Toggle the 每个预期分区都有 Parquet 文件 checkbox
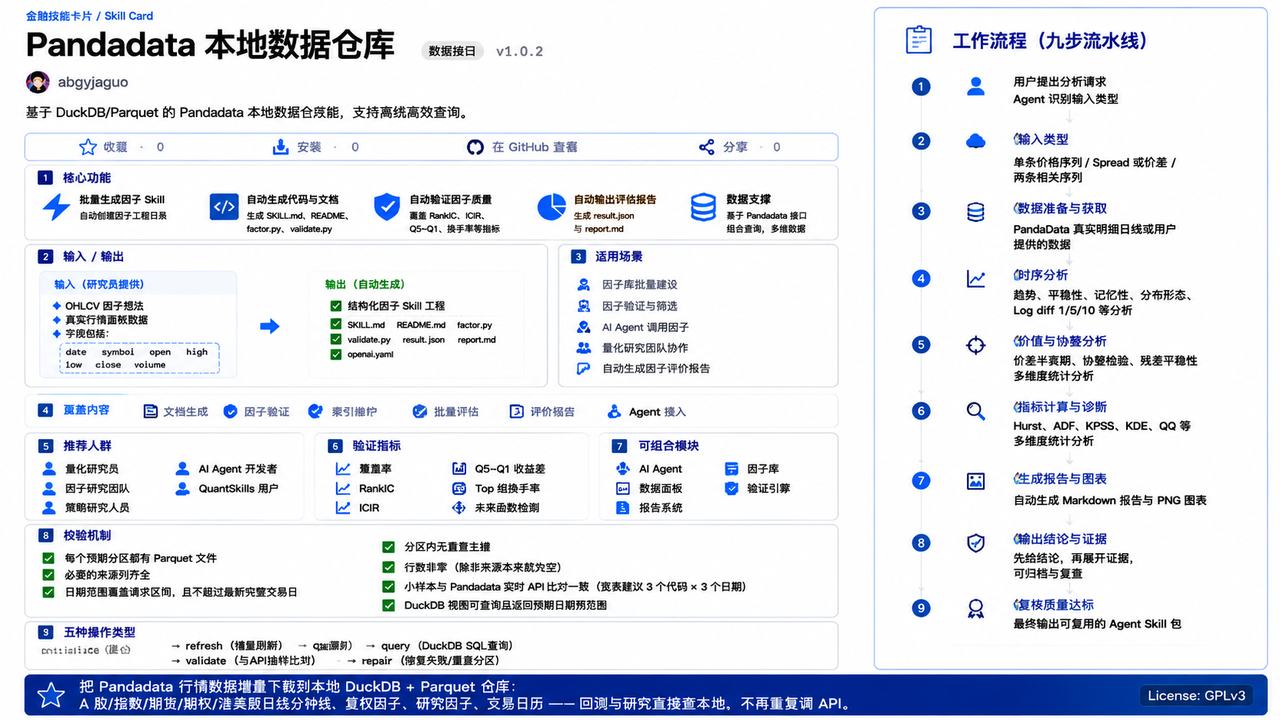The height and width of the screenshot is (720, 1280). pos(48,558)
